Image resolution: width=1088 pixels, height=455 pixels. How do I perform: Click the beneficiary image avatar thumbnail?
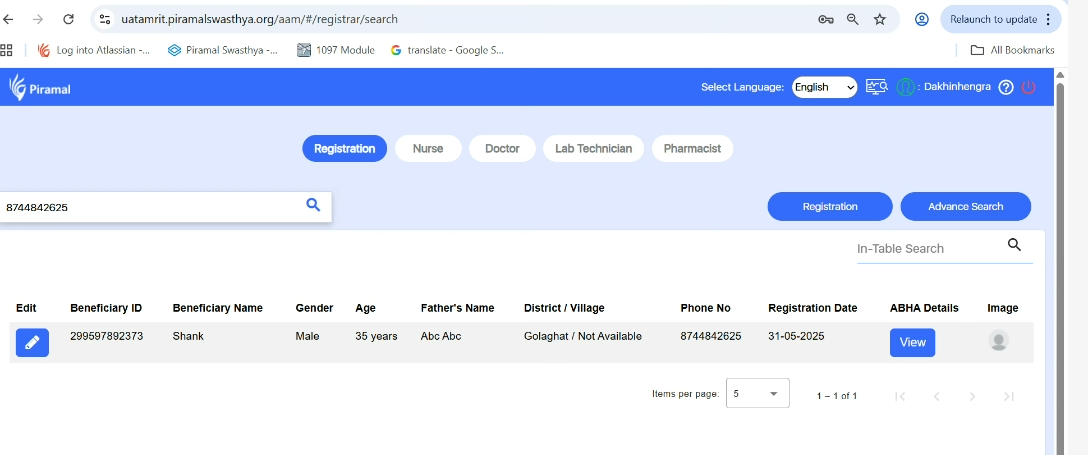pos(998,341)
